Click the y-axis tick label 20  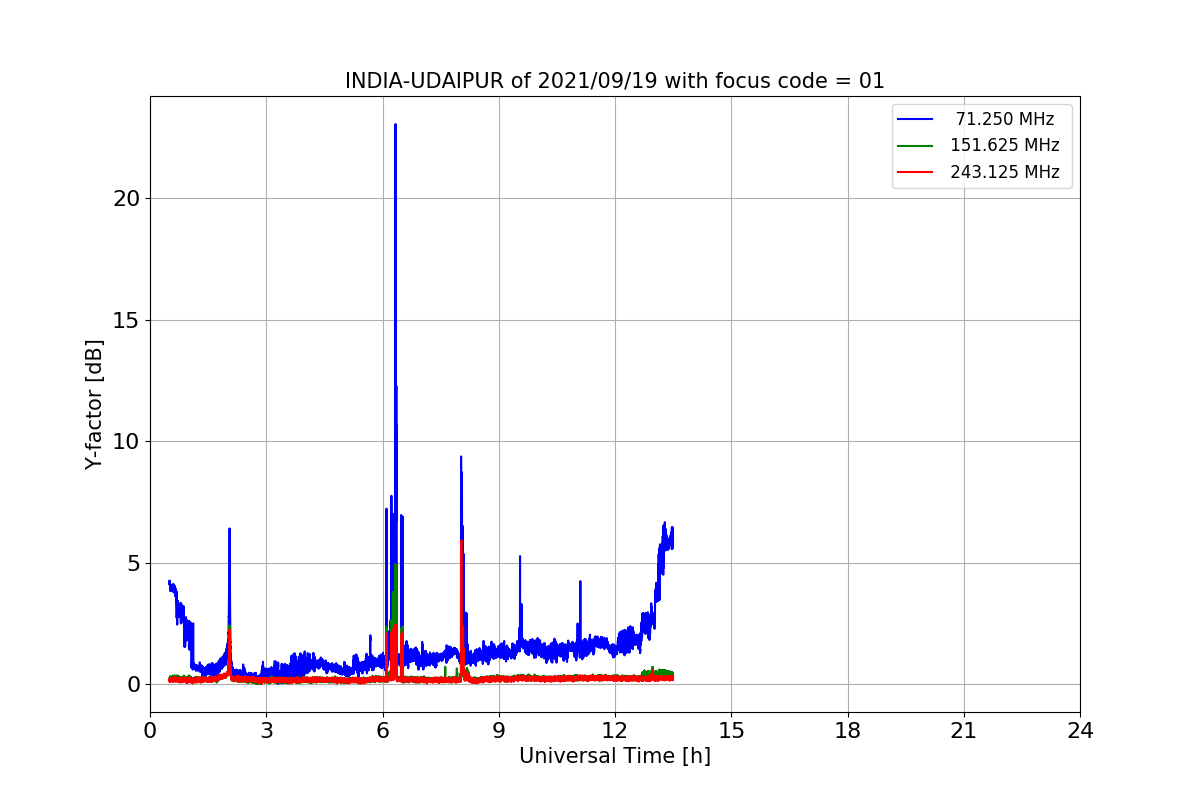point(128,198)
